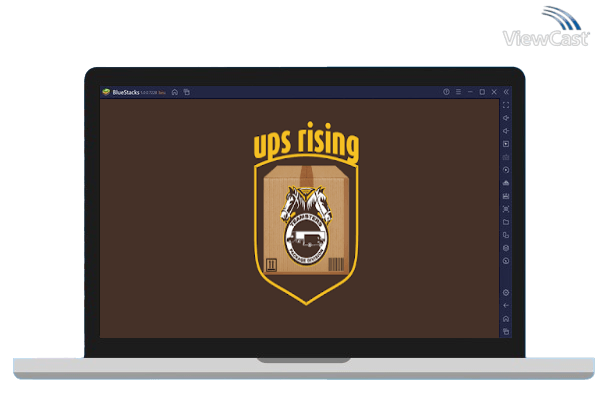Viewport: 602px width, 414px height.
Task: Open the sidebar circular play (sync) icon
Action: 506,170
